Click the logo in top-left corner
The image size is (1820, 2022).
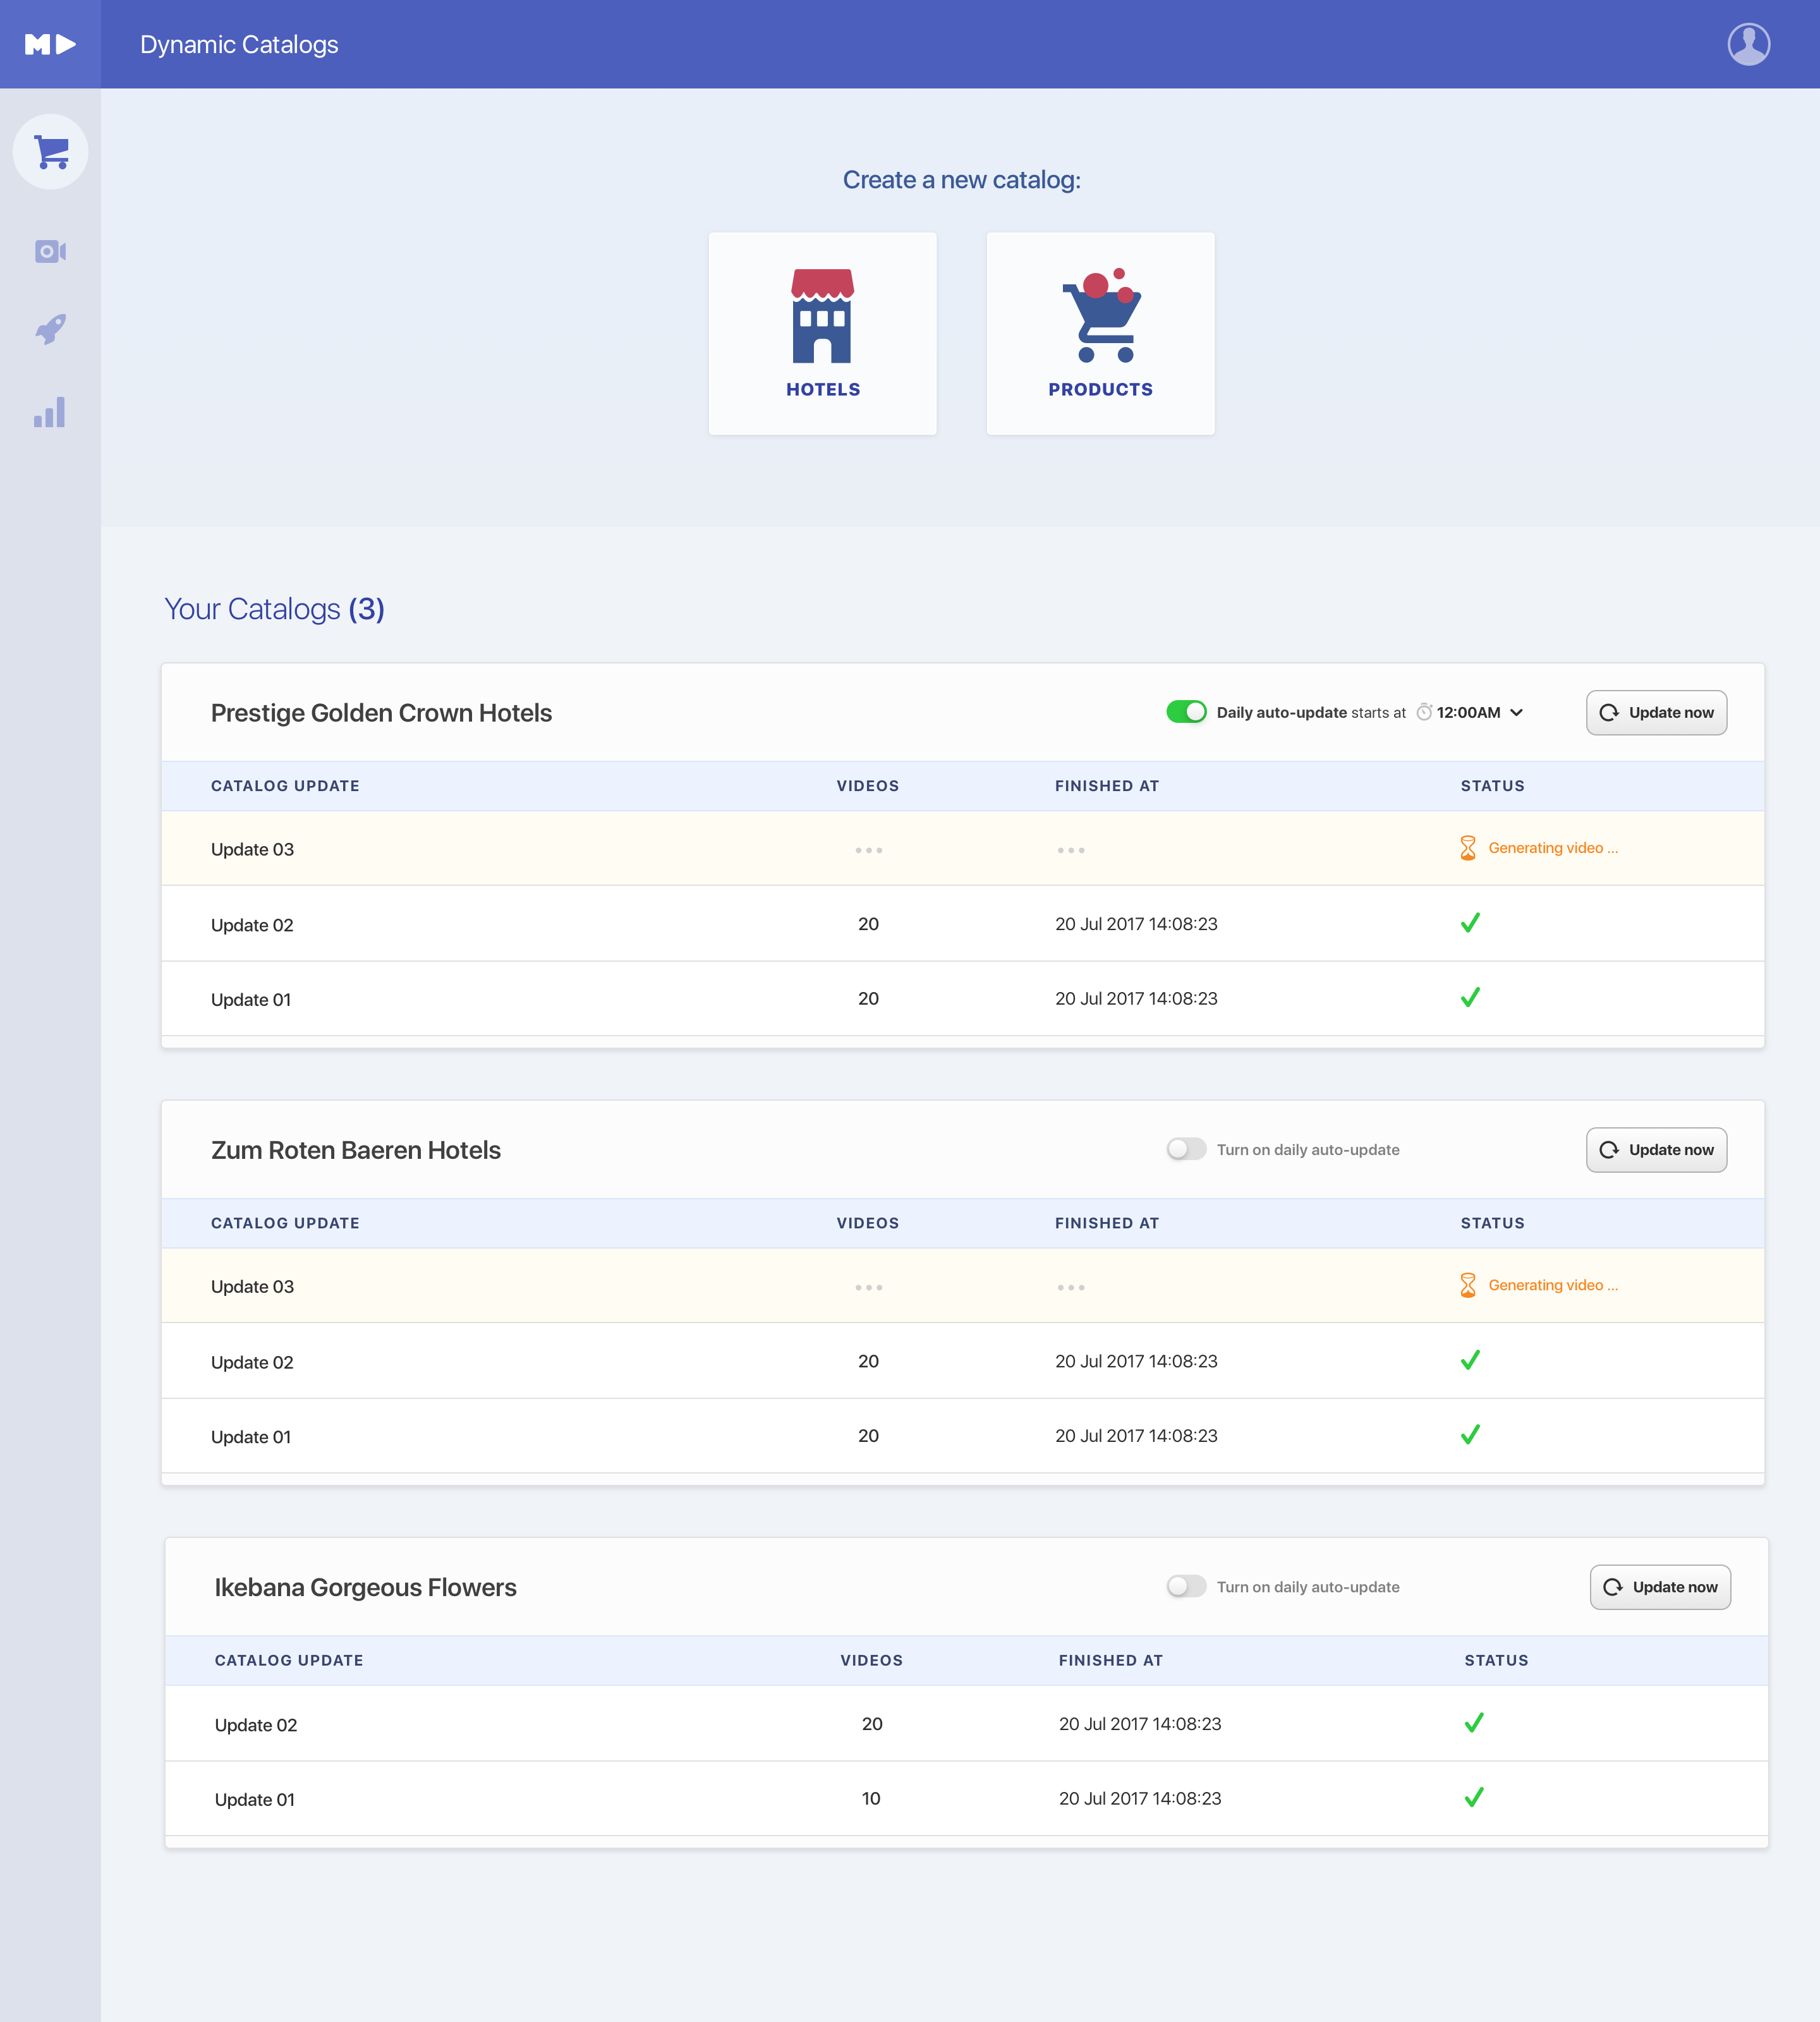[x=50, y=44]
